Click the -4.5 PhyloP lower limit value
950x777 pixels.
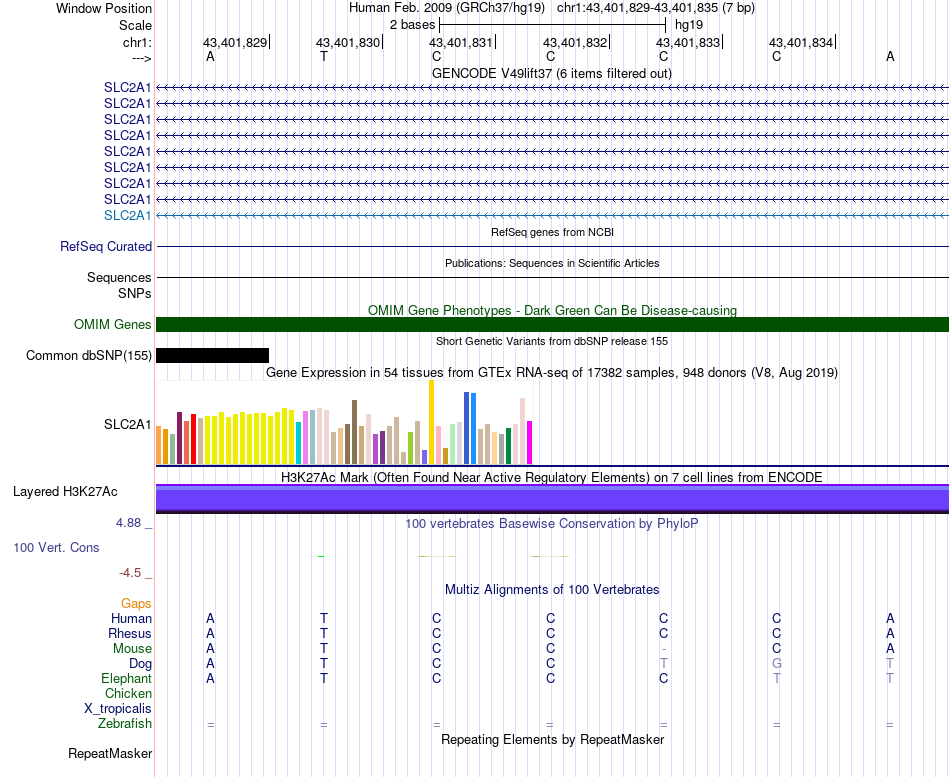tap(130, 573)
